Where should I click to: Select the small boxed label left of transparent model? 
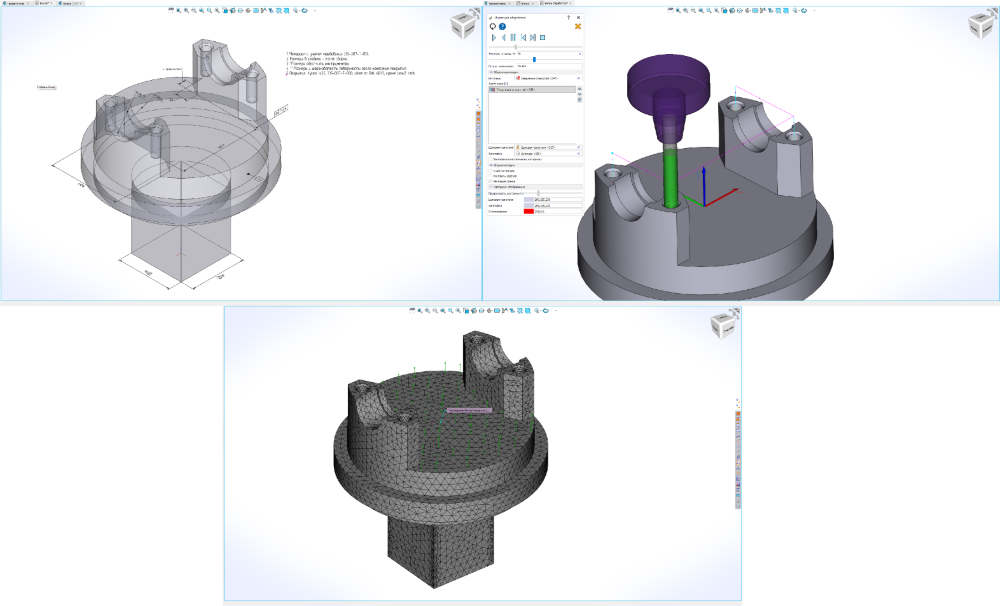(x=47, y=87)
